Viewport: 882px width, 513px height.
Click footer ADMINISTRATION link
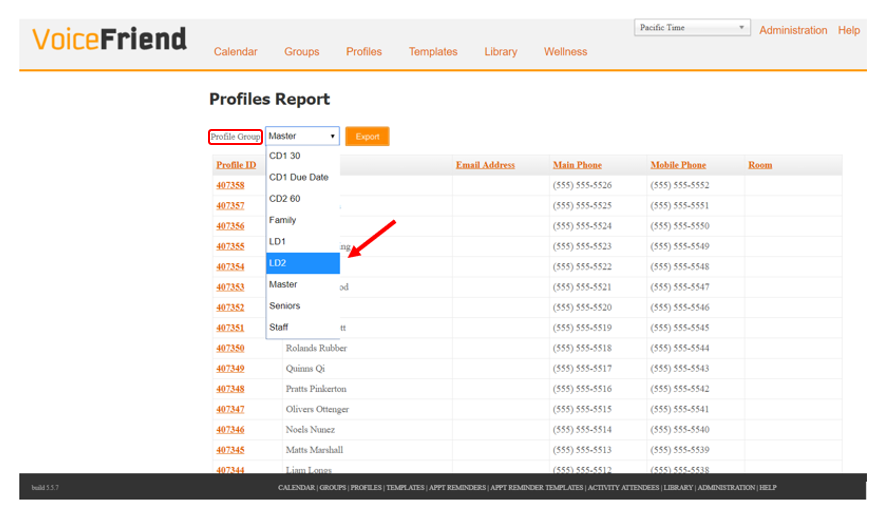click(x=726, y=488)
